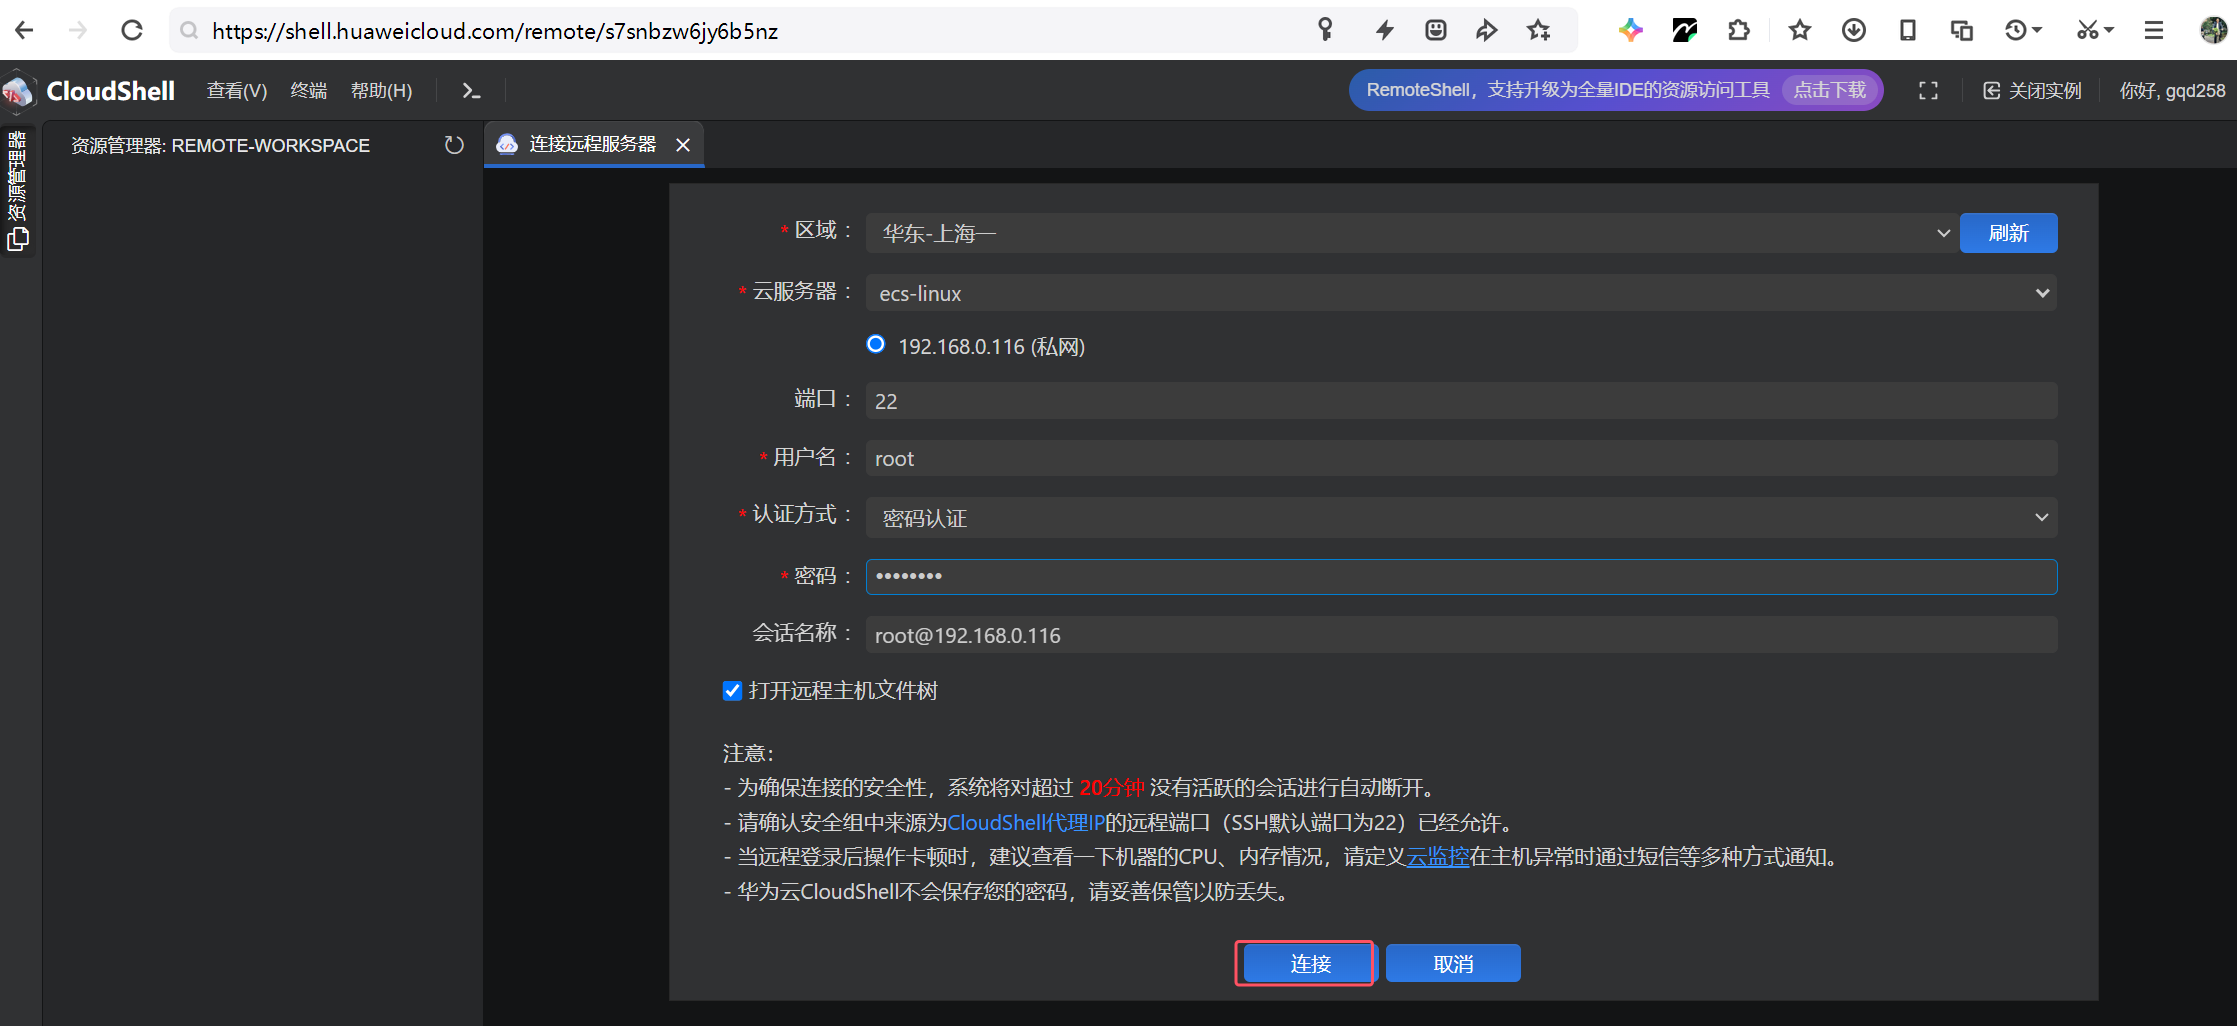The height and width of the screenshot is (1026, 2237).
Task: Reload the page with refresh icon
Action: coord(132,30)
